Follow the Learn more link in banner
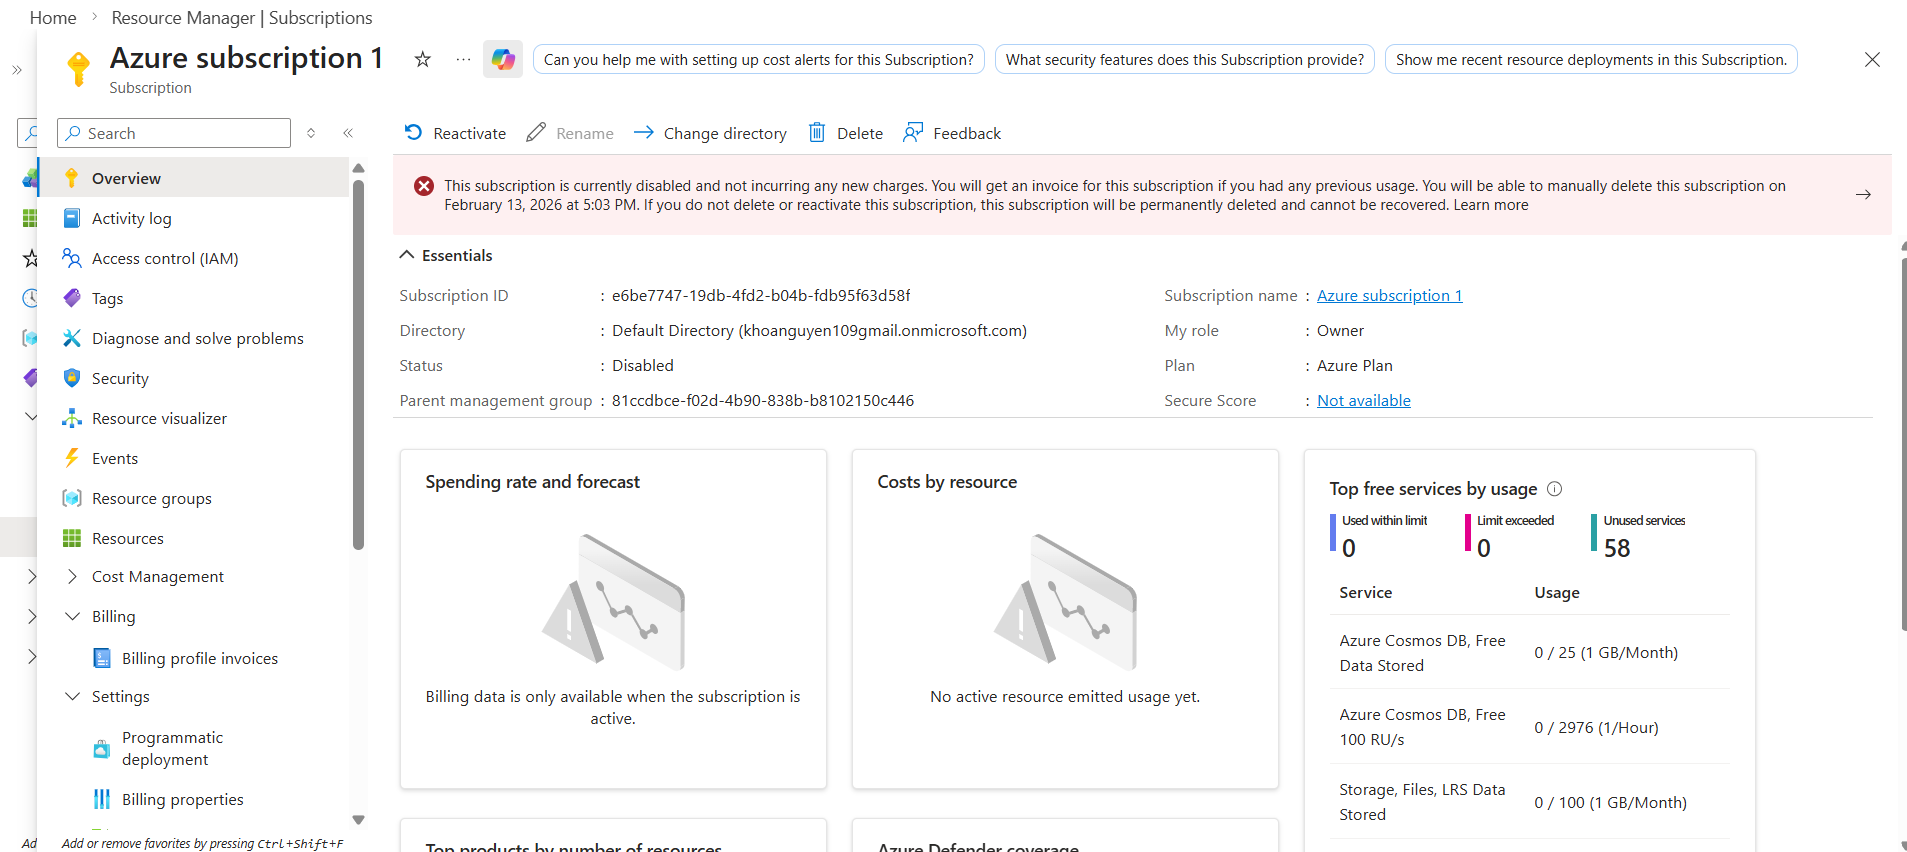Image resolution: width=1907 pixels, height=852 pixels. click(1491, 205)
